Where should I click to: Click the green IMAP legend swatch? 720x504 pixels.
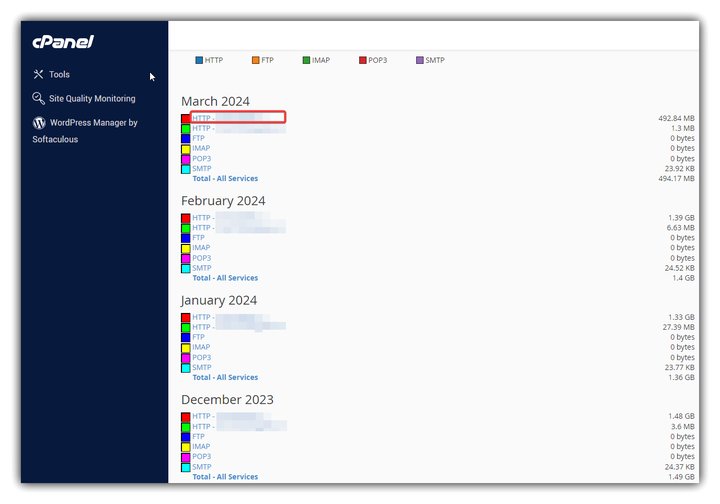click(306, 60)
